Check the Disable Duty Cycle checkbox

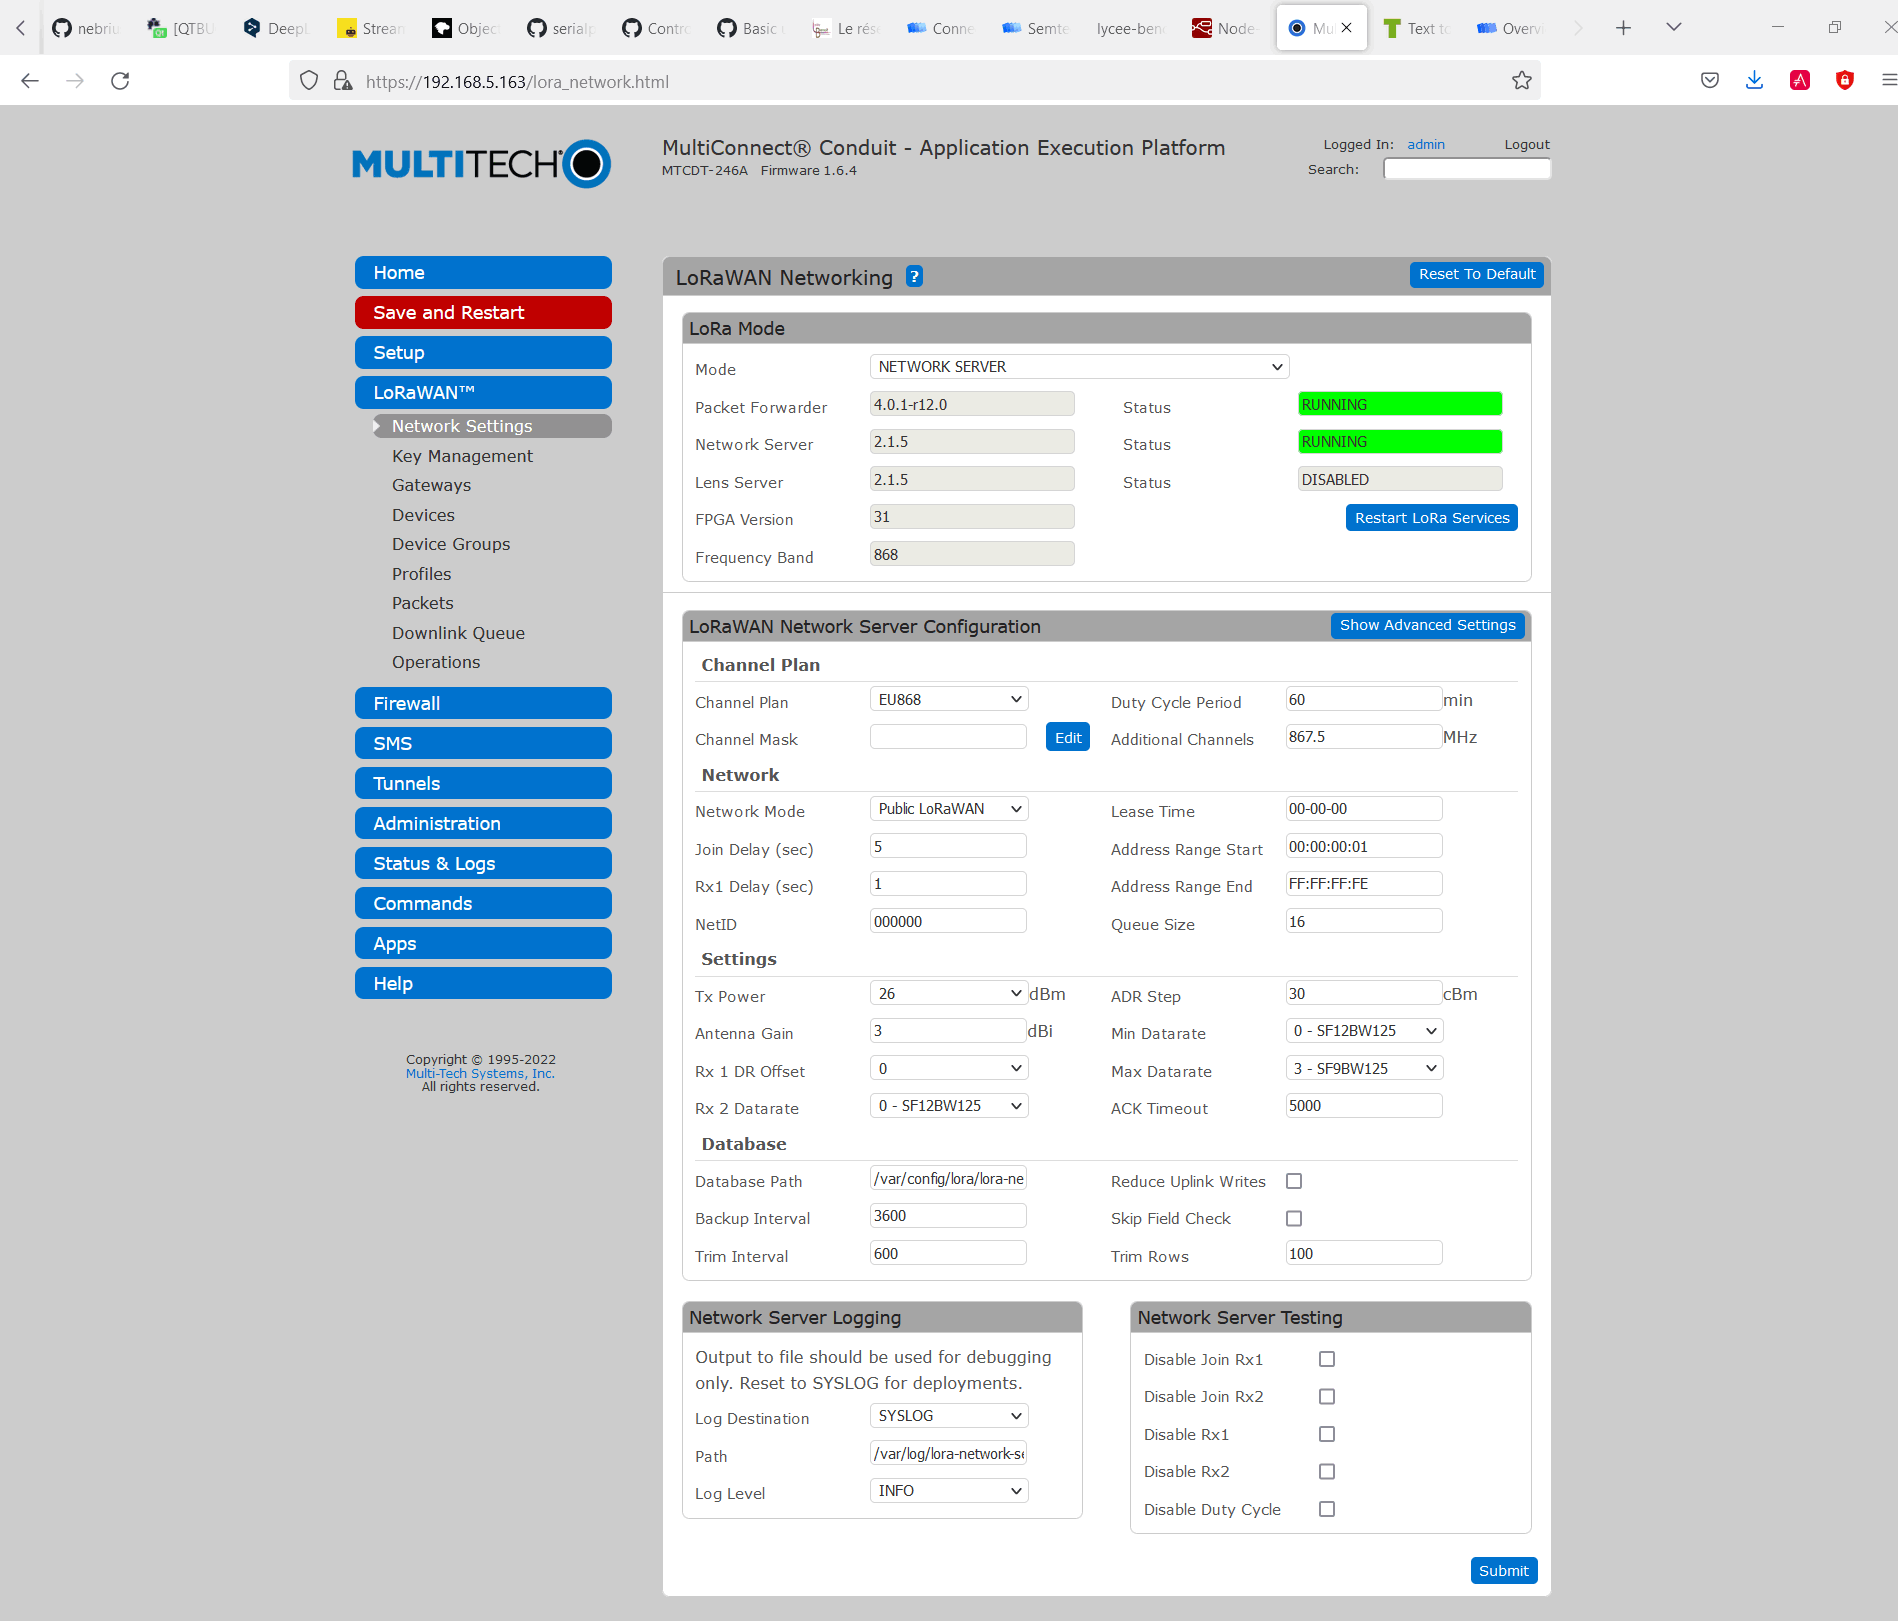click(x=1327, y=1509)
